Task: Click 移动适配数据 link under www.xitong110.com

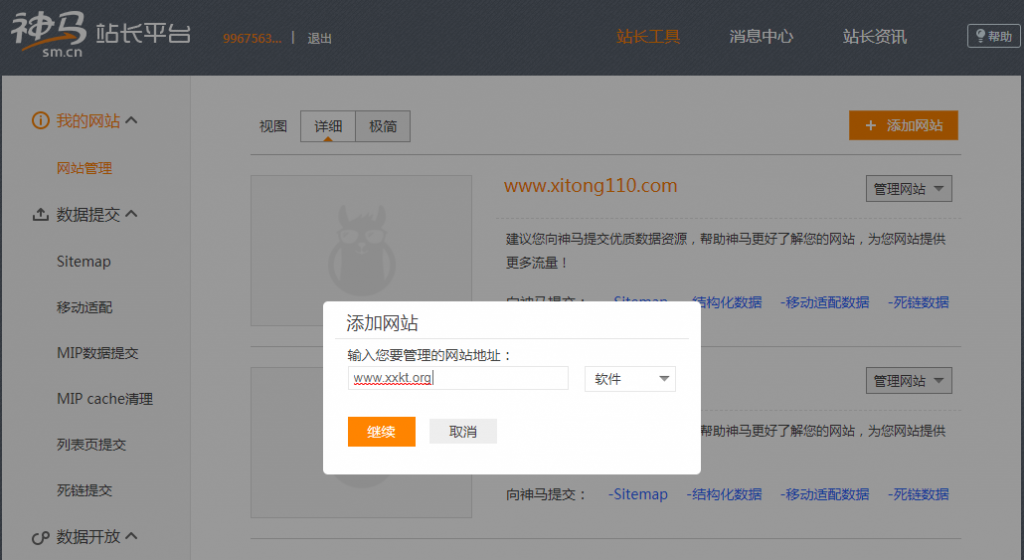Action: click(x=825, y=302)
